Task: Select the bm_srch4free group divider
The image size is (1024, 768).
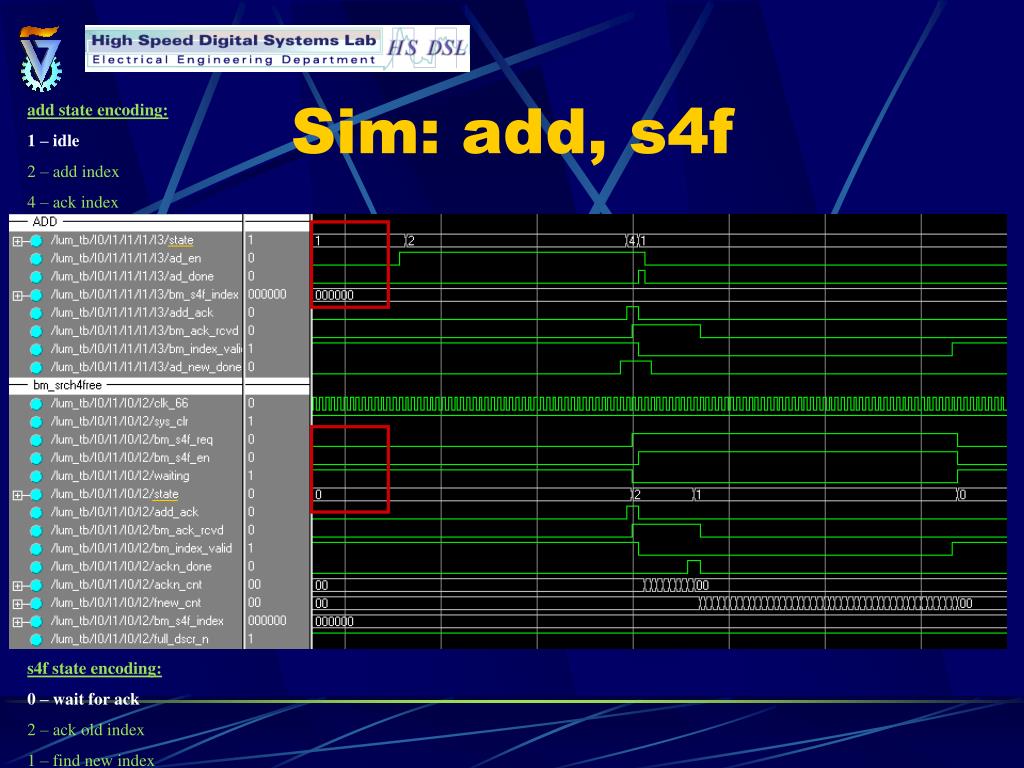Action: pos(125,385)
